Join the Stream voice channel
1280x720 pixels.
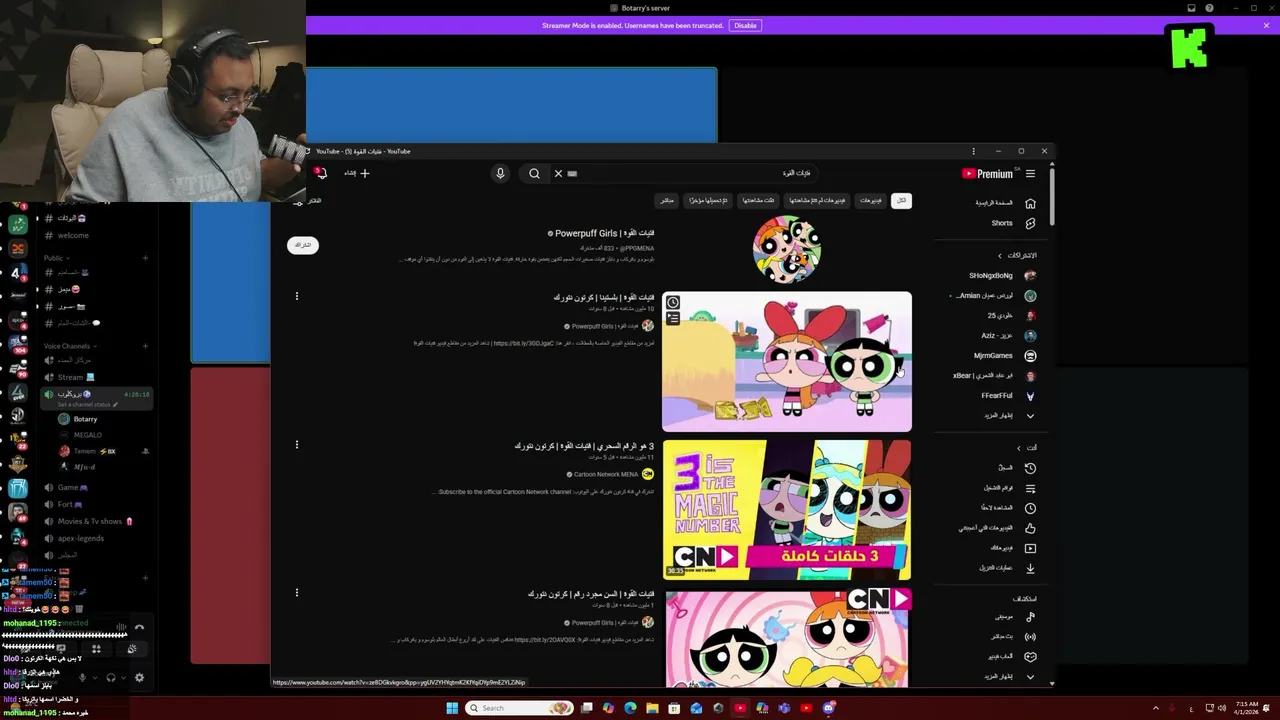tap(70, 377)
